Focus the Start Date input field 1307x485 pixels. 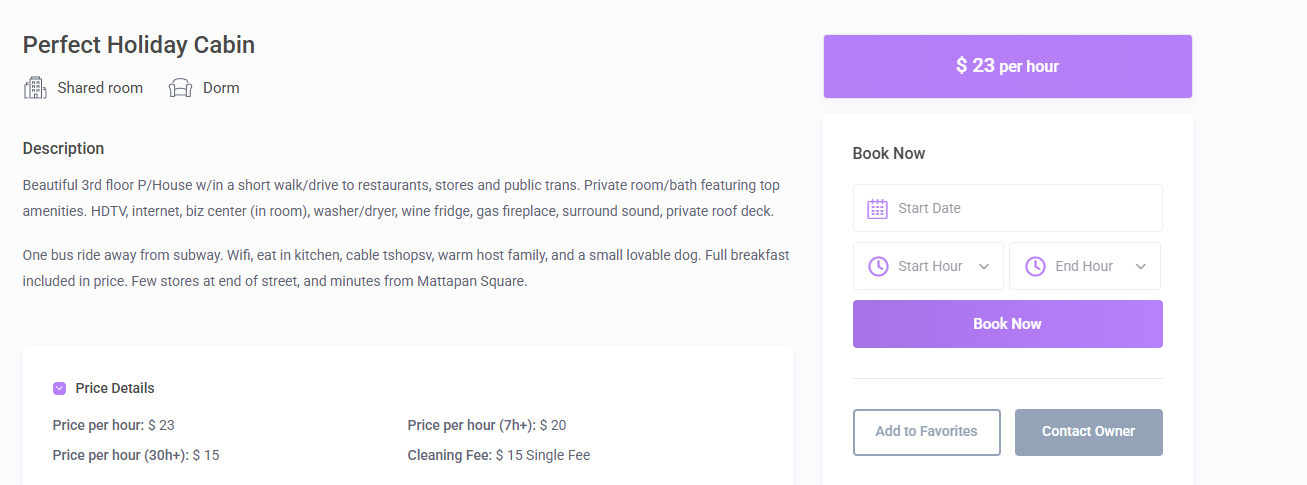(x=1020, y=208)
